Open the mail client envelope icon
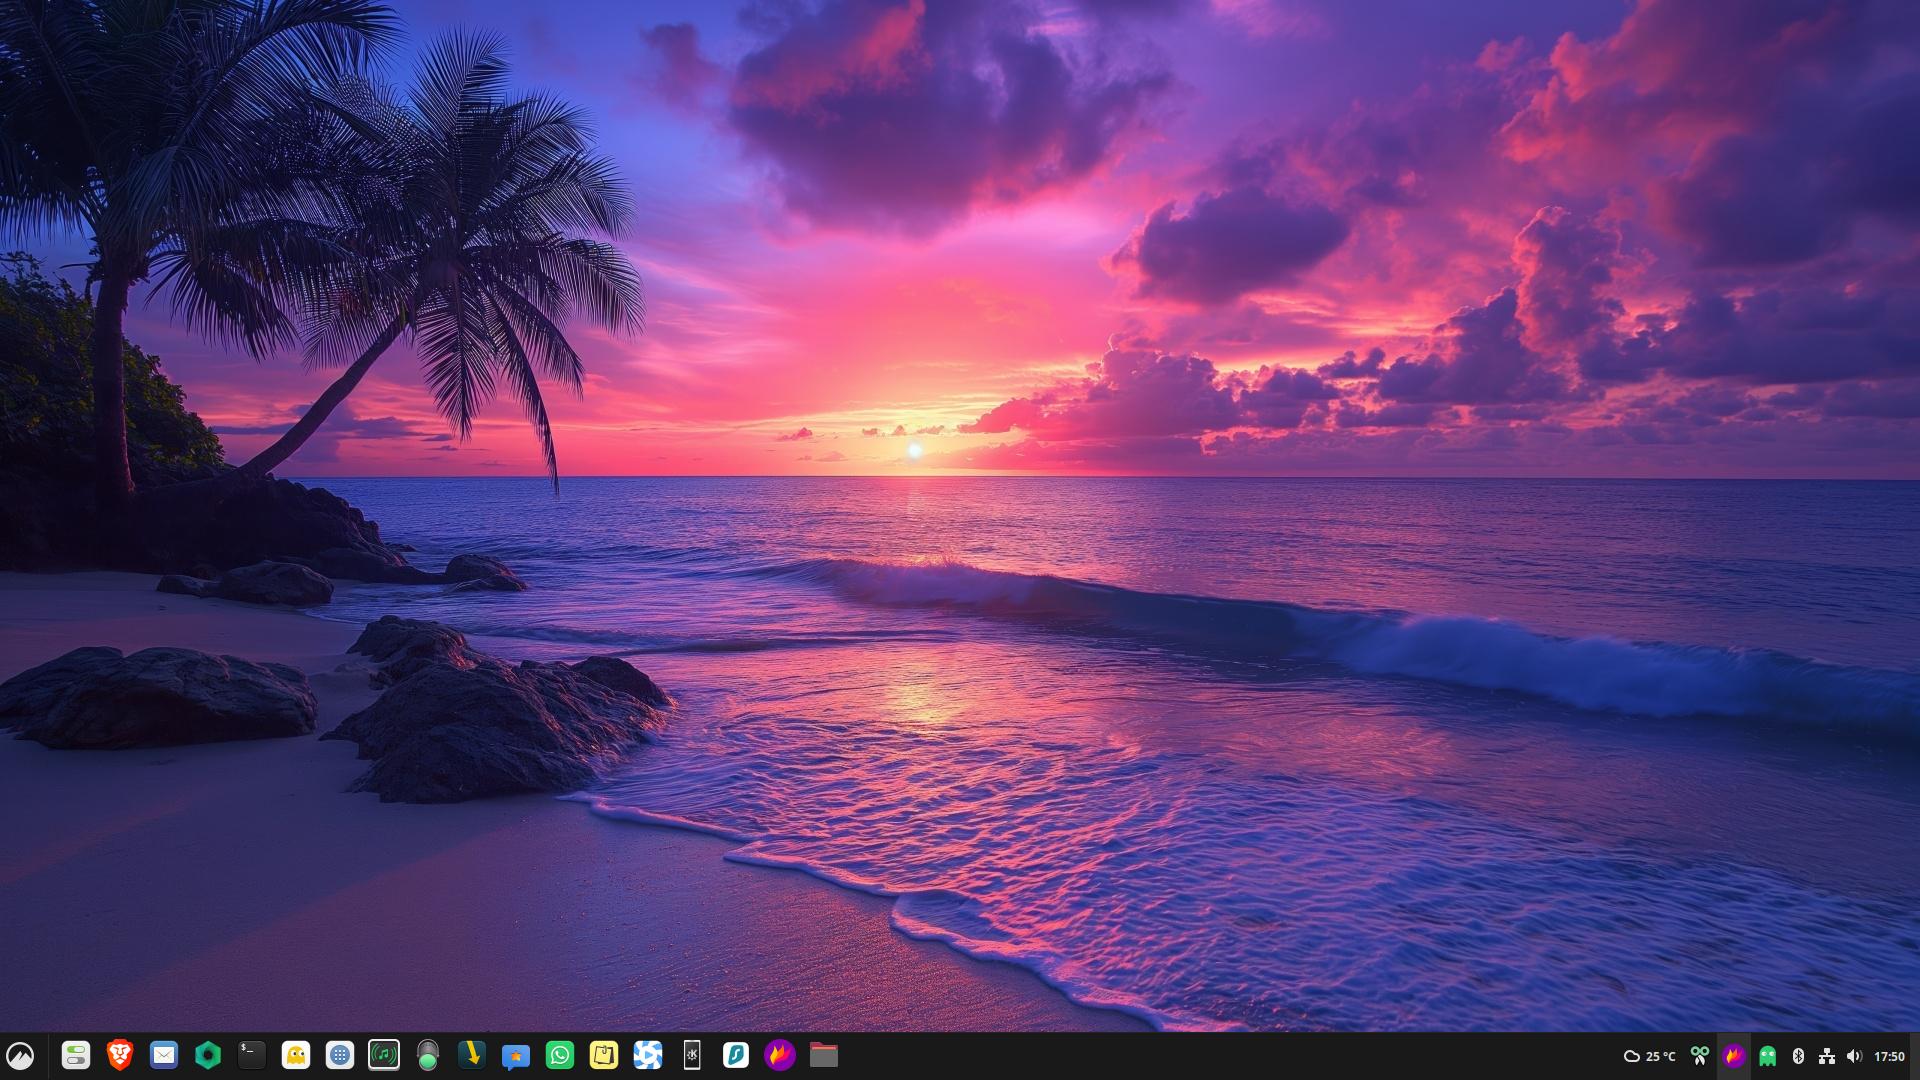Viewport: 1920px width, 1080px height. 164,1055
